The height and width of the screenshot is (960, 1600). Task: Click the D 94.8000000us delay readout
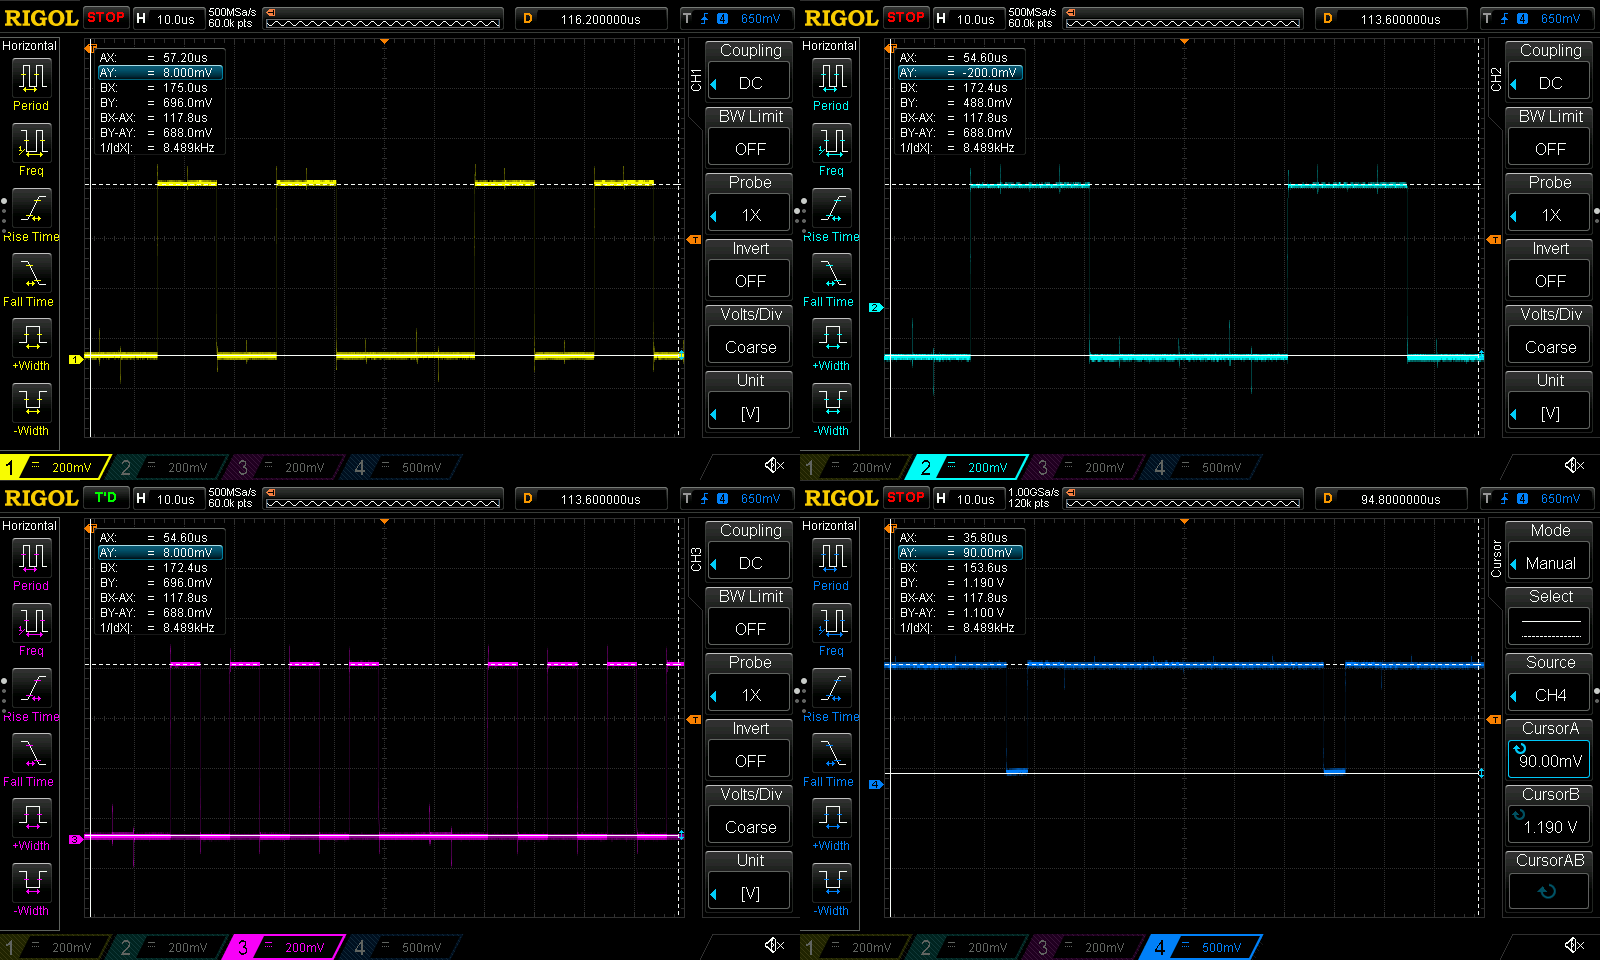click(1391, 499)
